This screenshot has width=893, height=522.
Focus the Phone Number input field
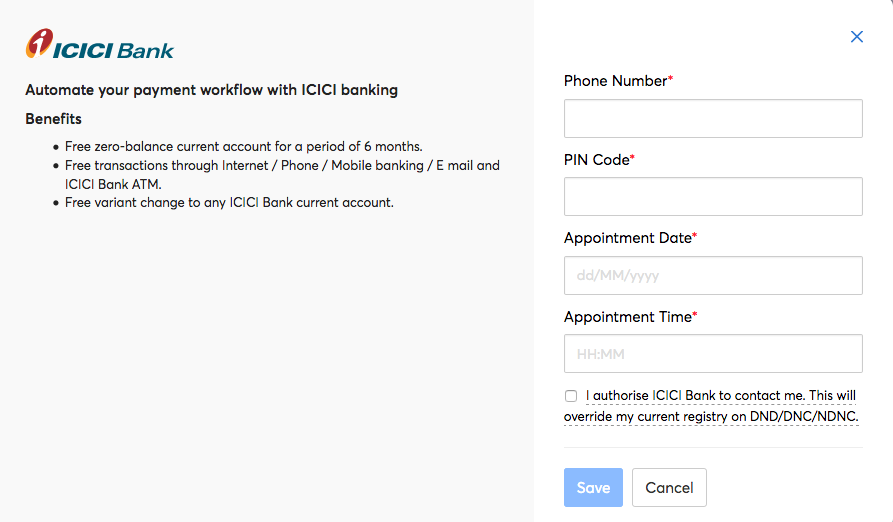(x=713, y=118)
